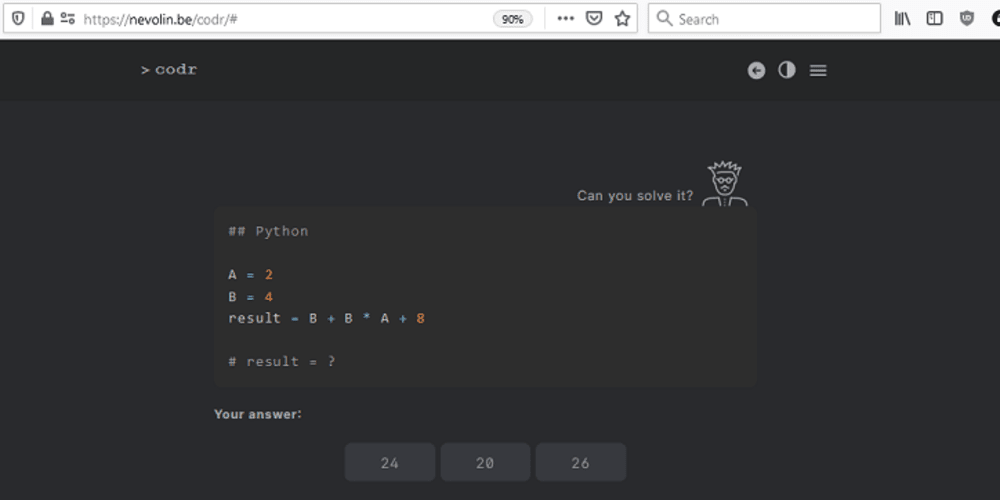Viewport: 1000px width, 500px height.
Task: Click the 'A = 2' code line
Action: coord(251,275)
